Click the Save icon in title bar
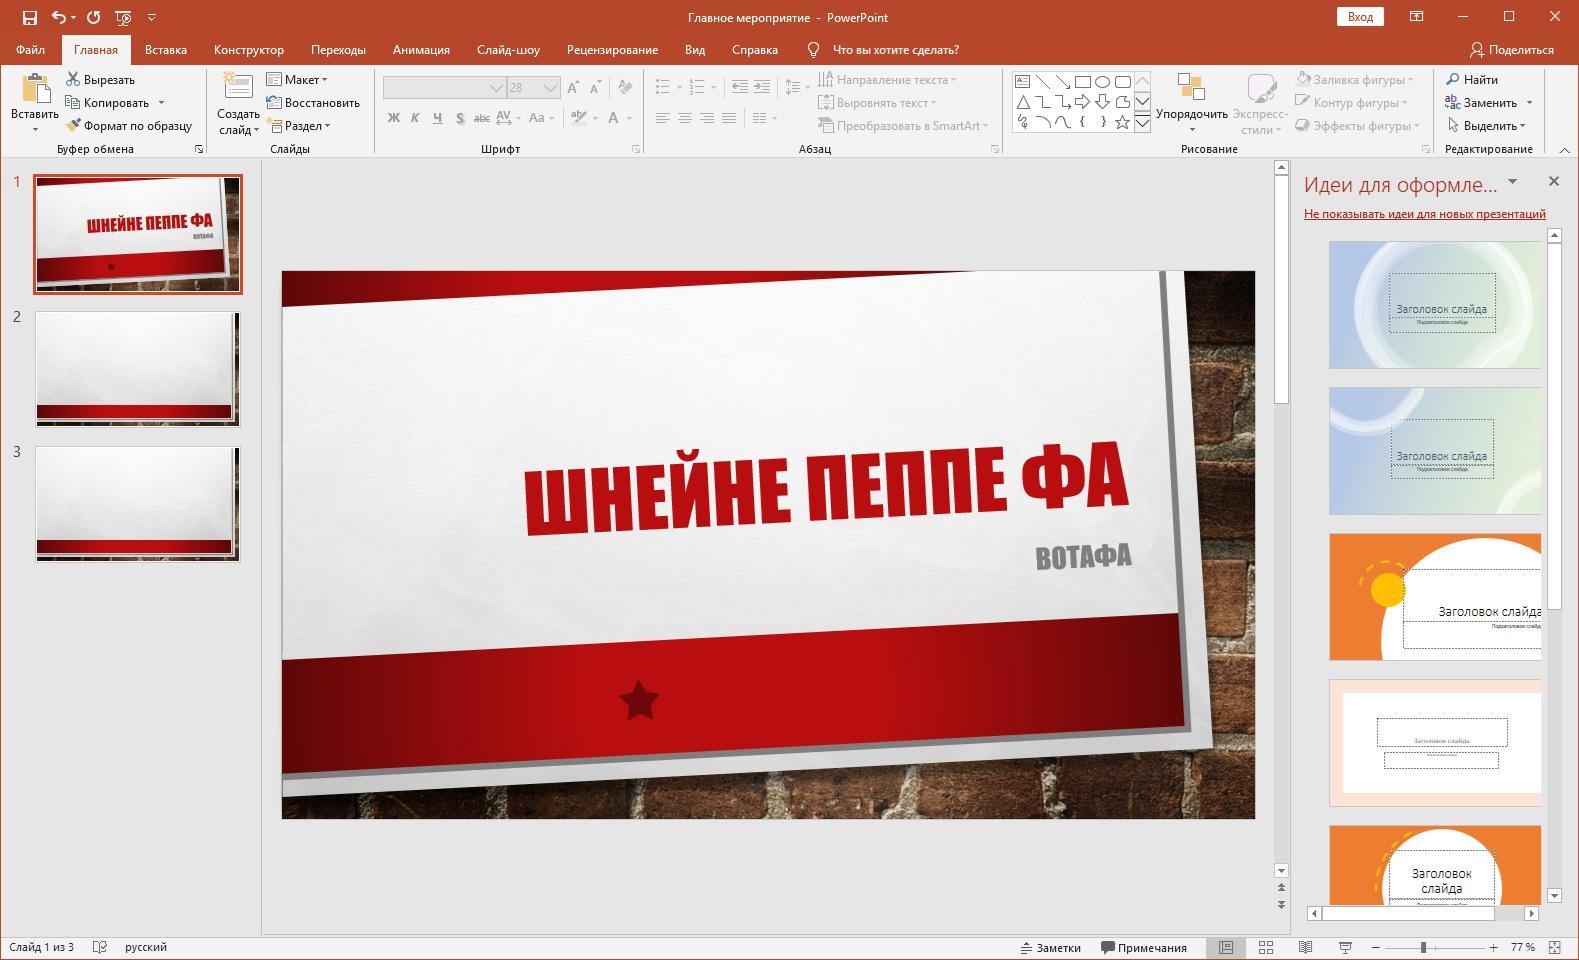The image size is (1579, 960). point(29,17)
